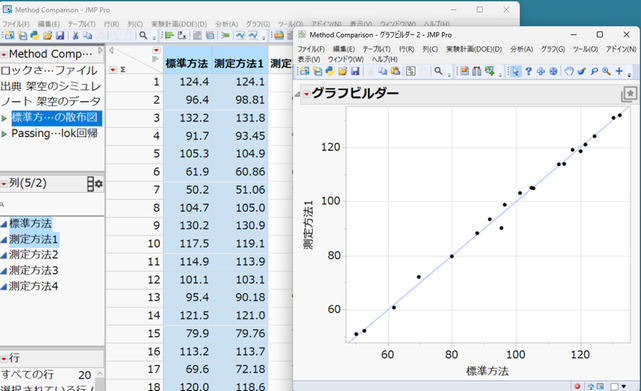Screen dimensions: 641x391
Task: Open red triangle menu next to Method Comp table name
Action: click(x=4, y=54)
